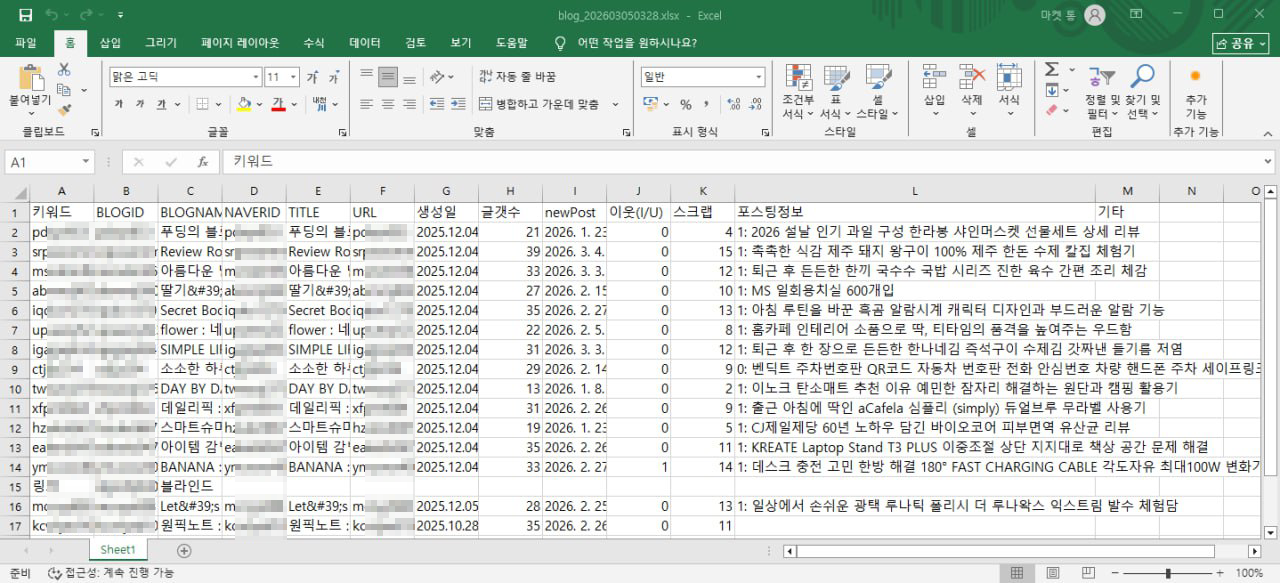1280x583 pixels.
Task: Switch to the 페이지 레이아웃 tab
Action: pos(240,43)
